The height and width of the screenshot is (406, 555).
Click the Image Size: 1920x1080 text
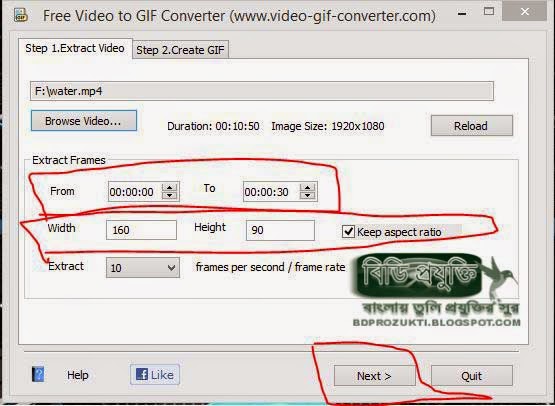click(x=328, y=126)
